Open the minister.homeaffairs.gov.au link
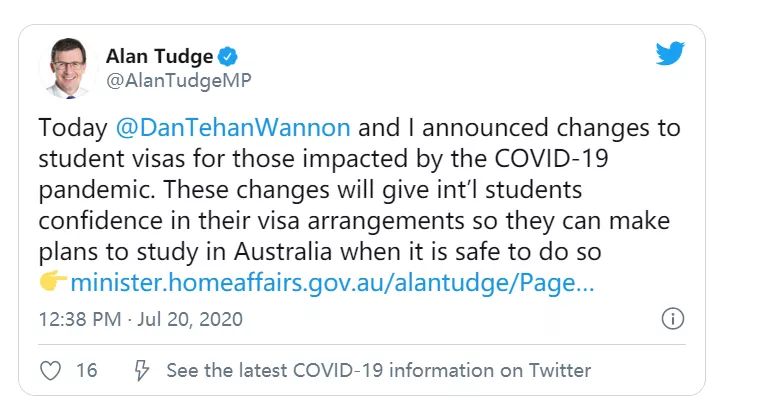The height and width of the screenshot is (412, 778). coord(332,282)
